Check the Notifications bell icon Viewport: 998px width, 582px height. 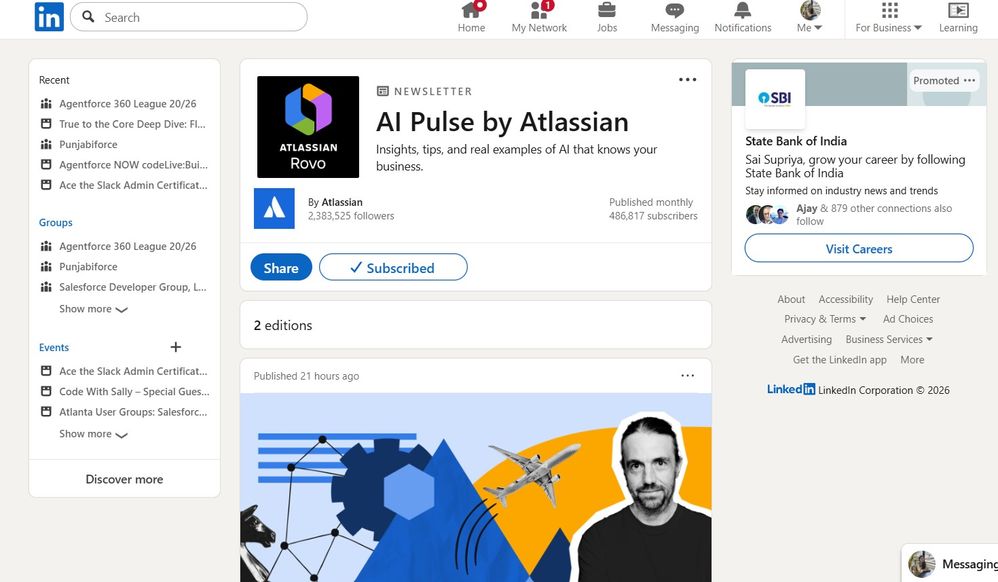tap(742, 10)
